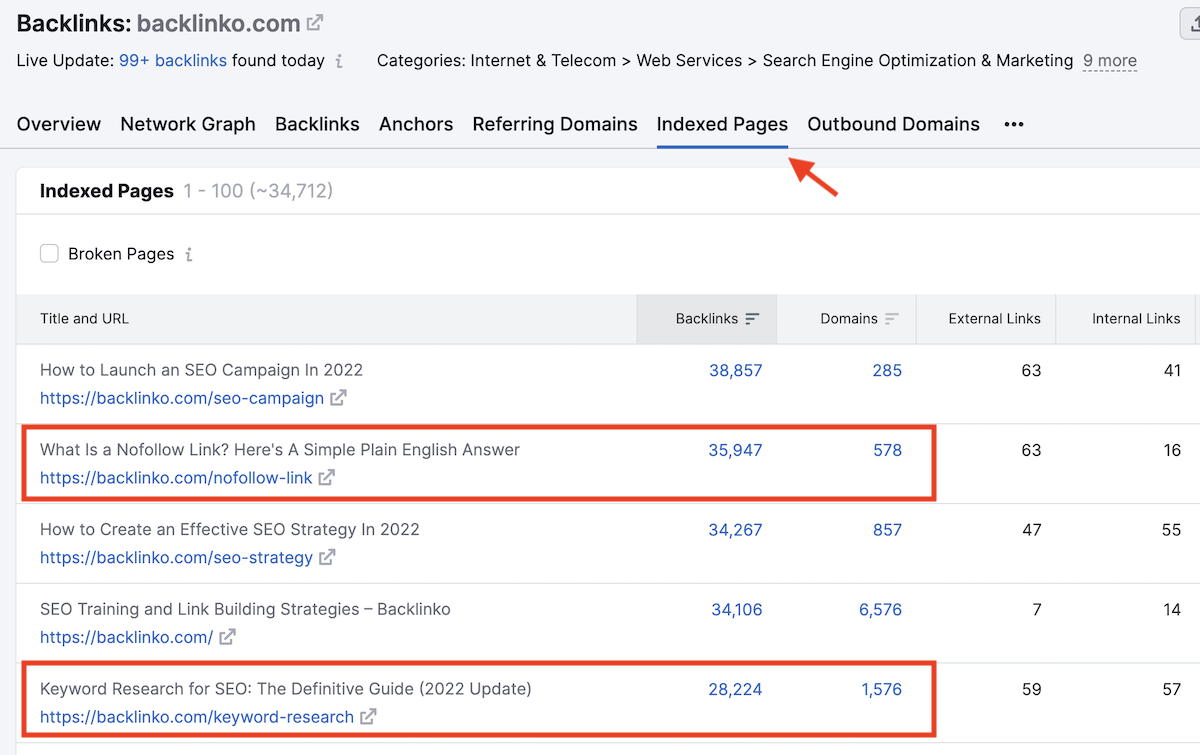Switch to the Anchors tab
The width and height of the screenshot is (1200, 755).
coord(416,125)
